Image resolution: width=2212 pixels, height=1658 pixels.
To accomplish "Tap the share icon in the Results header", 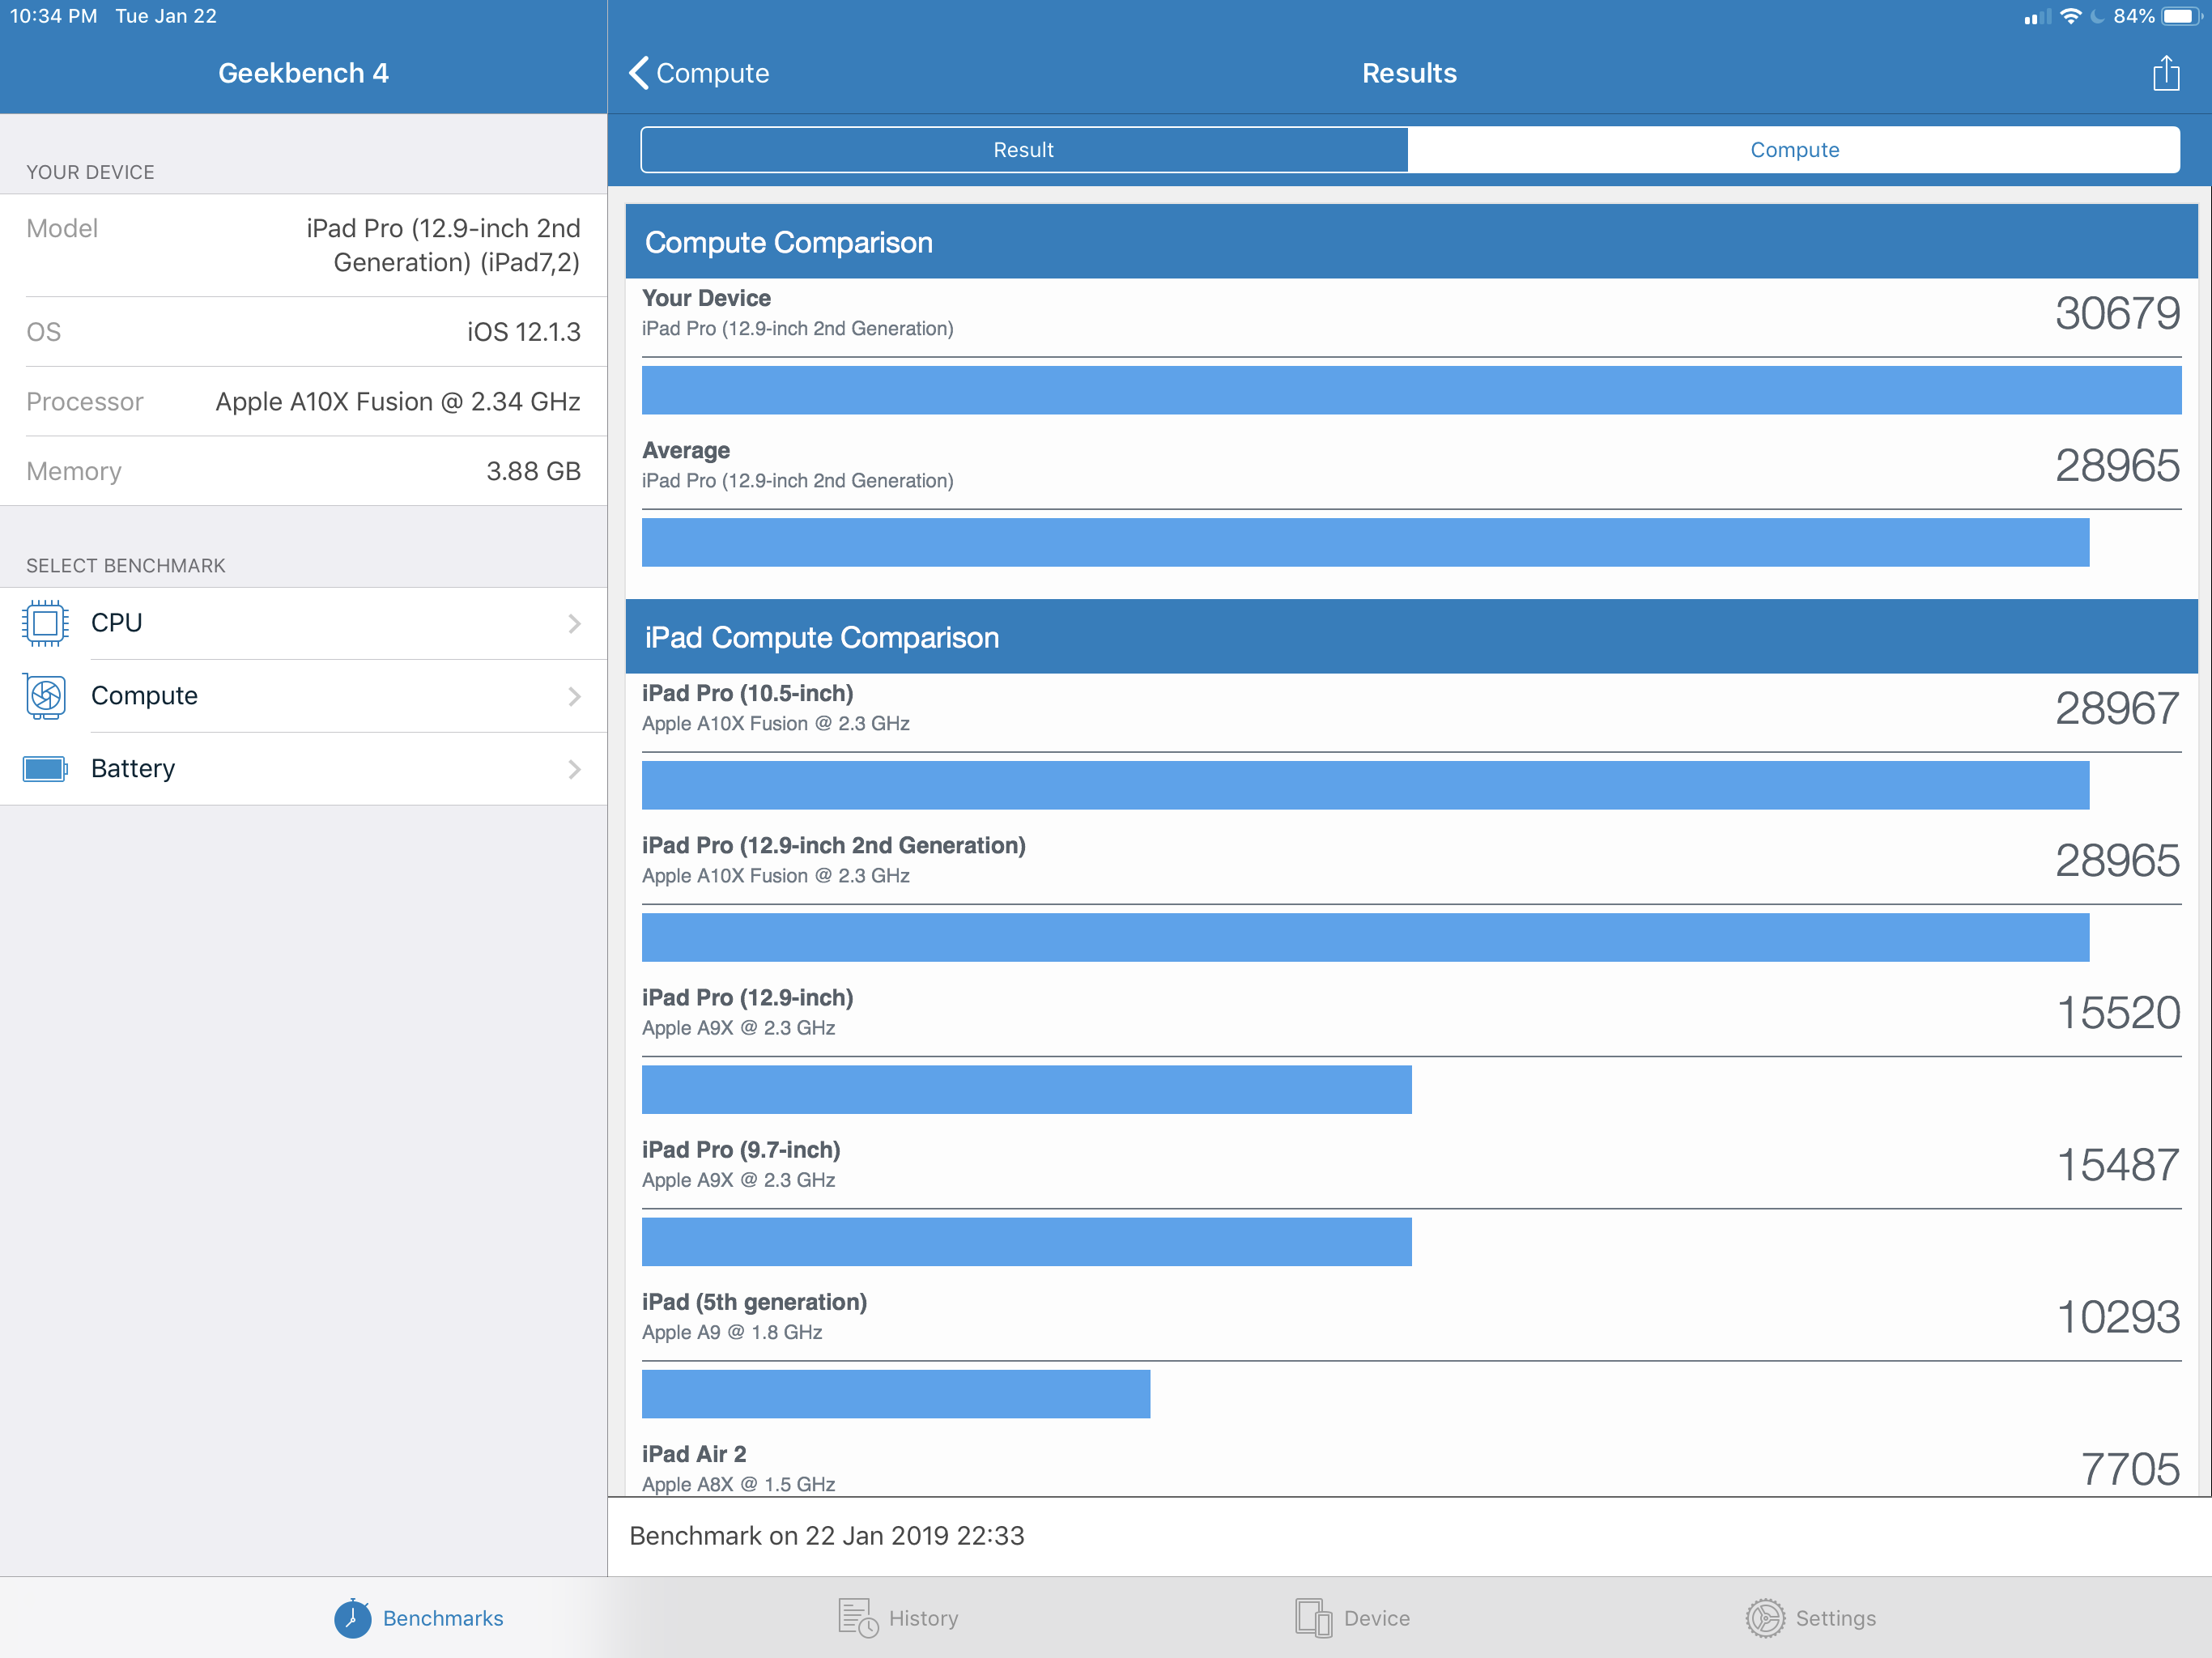I will point(2166,73).
